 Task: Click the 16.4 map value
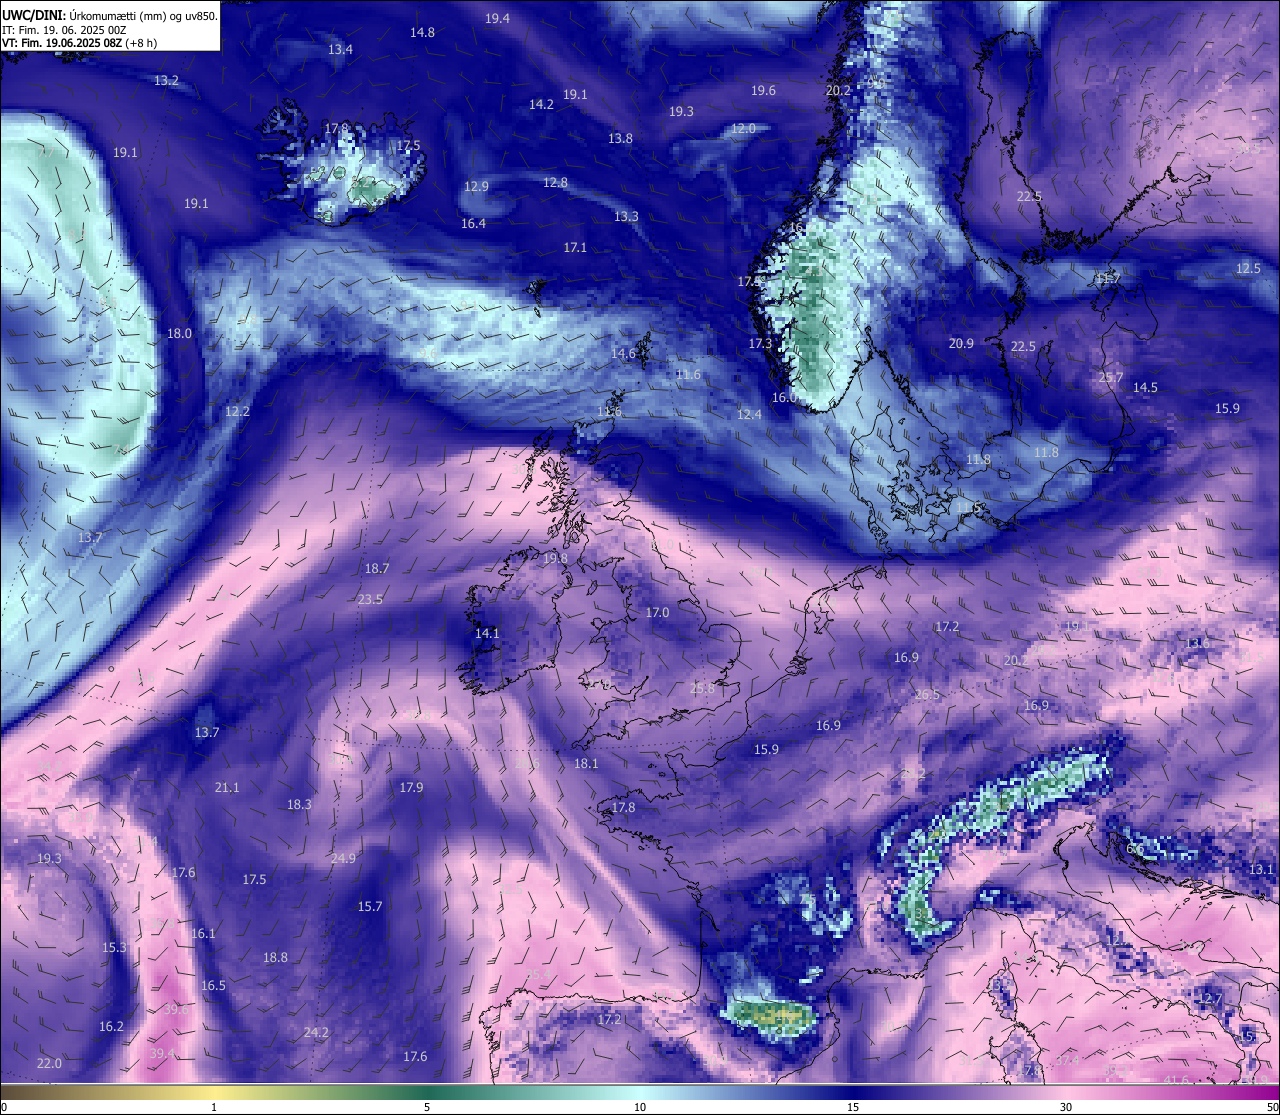[x=473, y=224]
